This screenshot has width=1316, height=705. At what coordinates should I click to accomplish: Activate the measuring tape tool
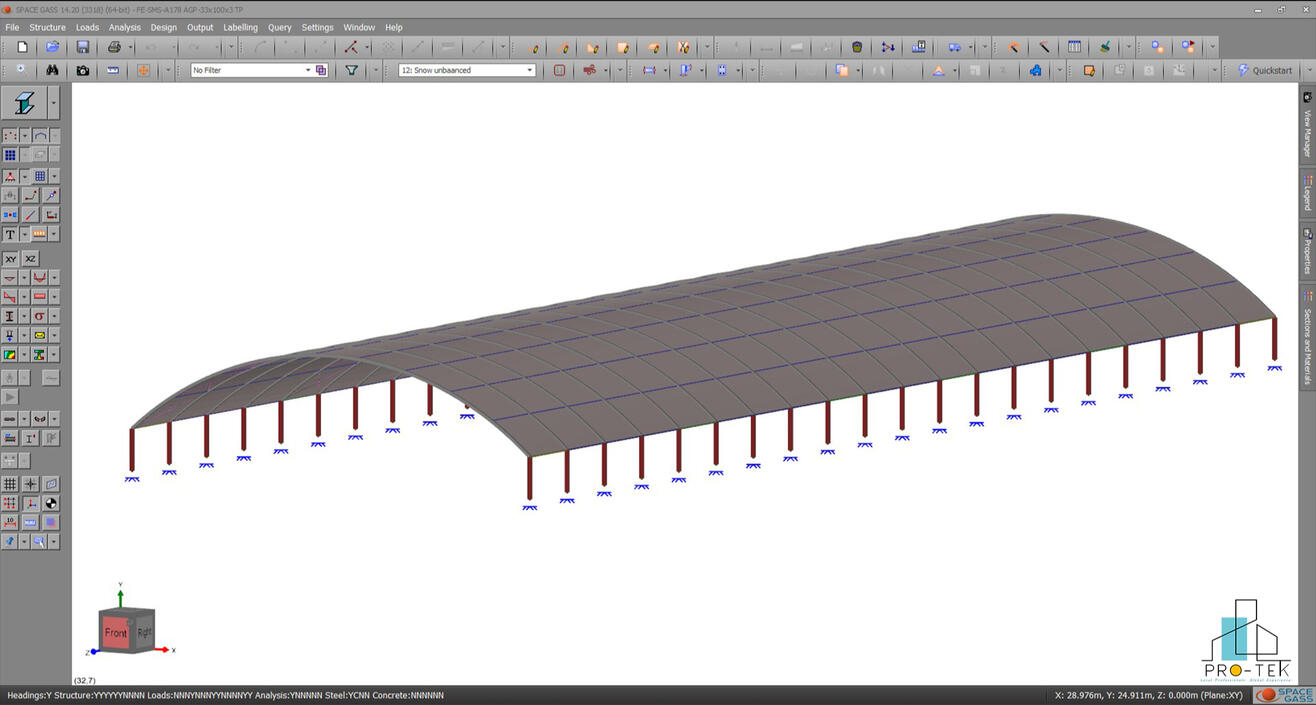point(113,70)
